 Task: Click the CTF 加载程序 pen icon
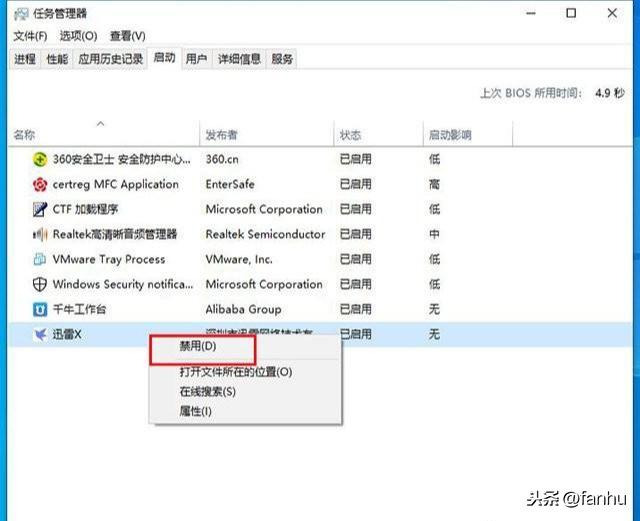[x=40, y=209]
